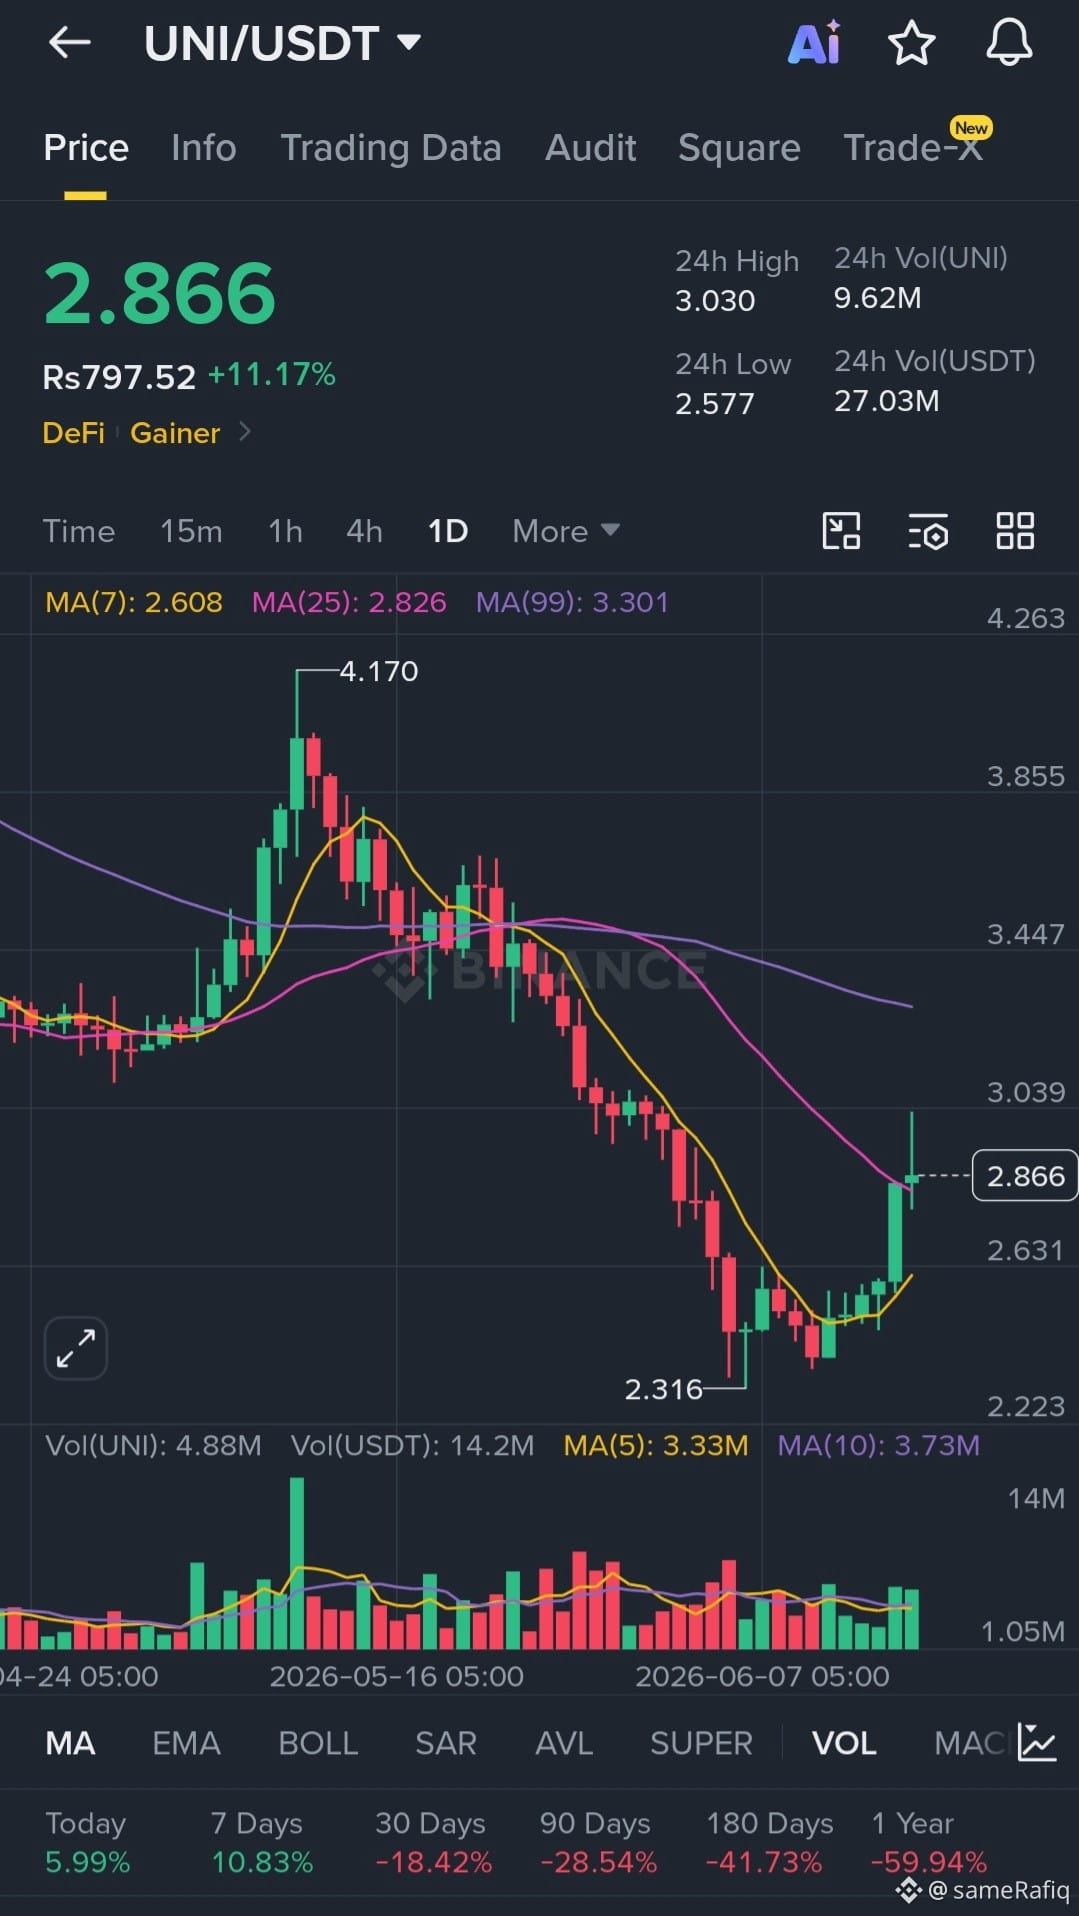Tap the 1 Year -59.94% performance
This screenshot has height=1916, width=1079.
pyautogui.click(x=929, y=1843)
